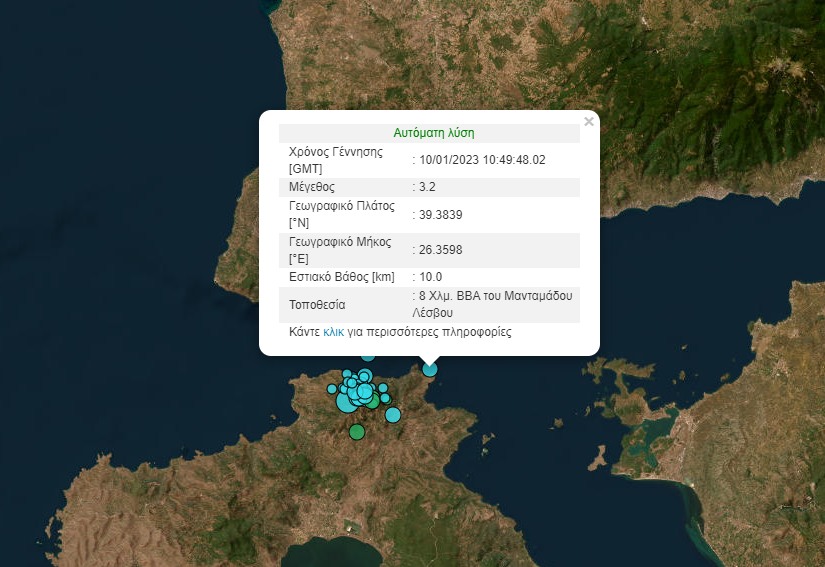Click the 'Εστιακό Βάθος [km]' label
This screenshot has height=567, width=825.
[342, 277]
